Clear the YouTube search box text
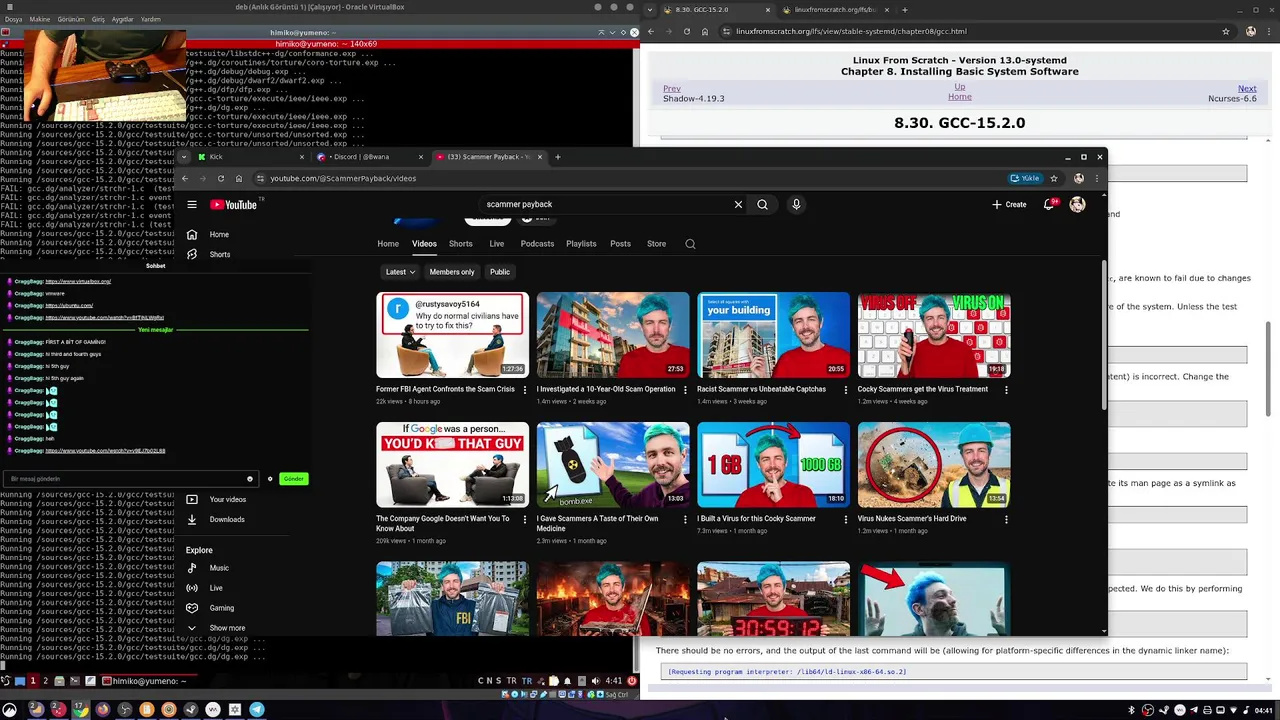The height and width of the screenshot is (720, 1280). click(738, 204)
